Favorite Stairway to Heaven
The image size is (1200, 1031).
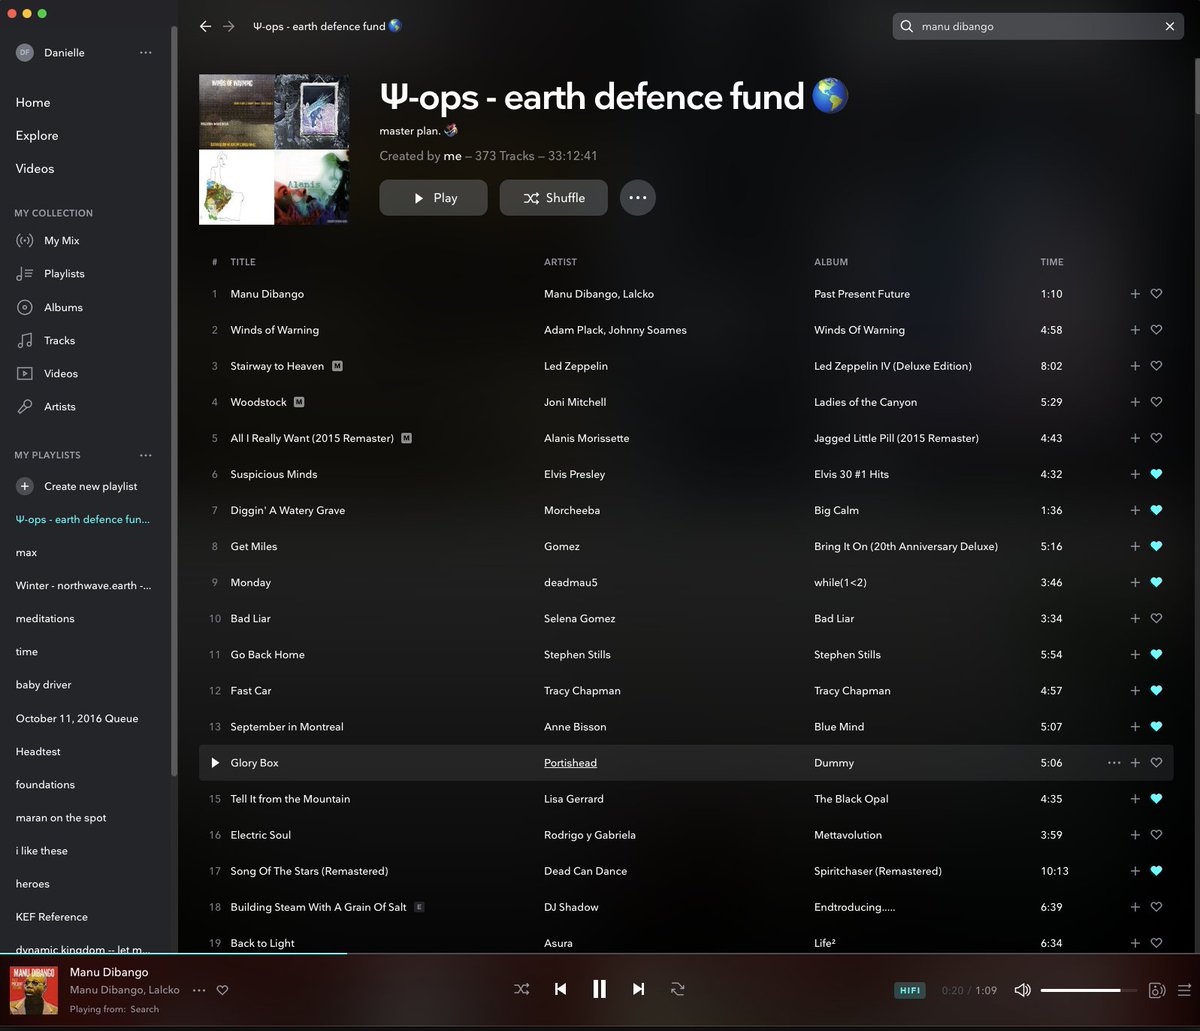click(x=1156, y=366)
